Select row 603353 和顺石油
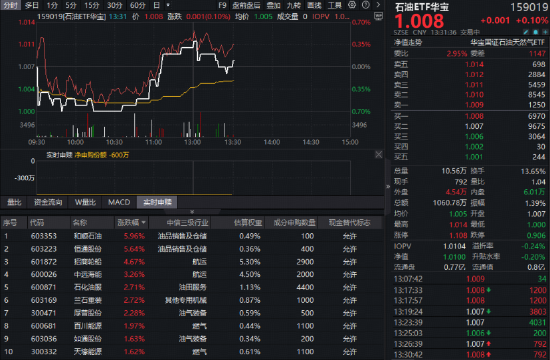Image resolution: width=550 pixels, height=360 pixels. coord(192,236)
